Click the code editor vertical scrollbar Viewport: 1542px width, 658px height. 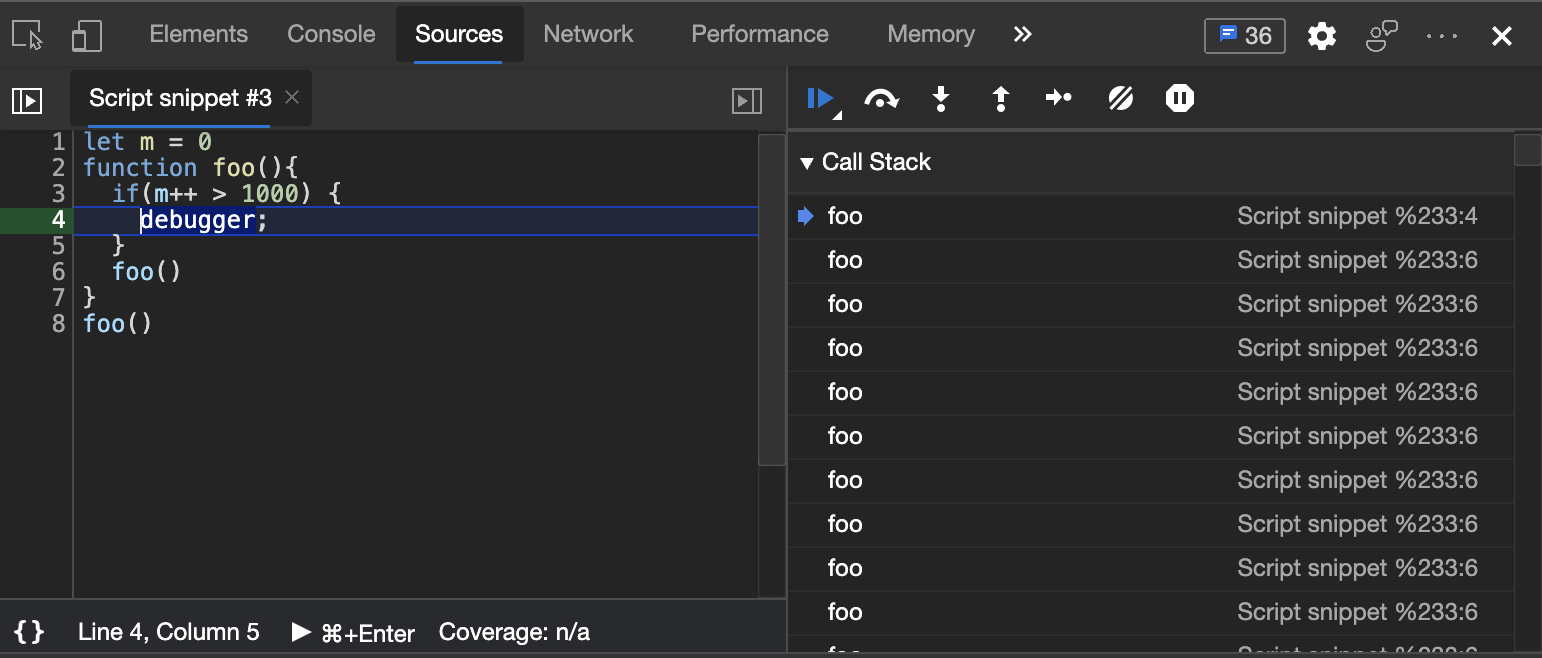tap(771, 300)
